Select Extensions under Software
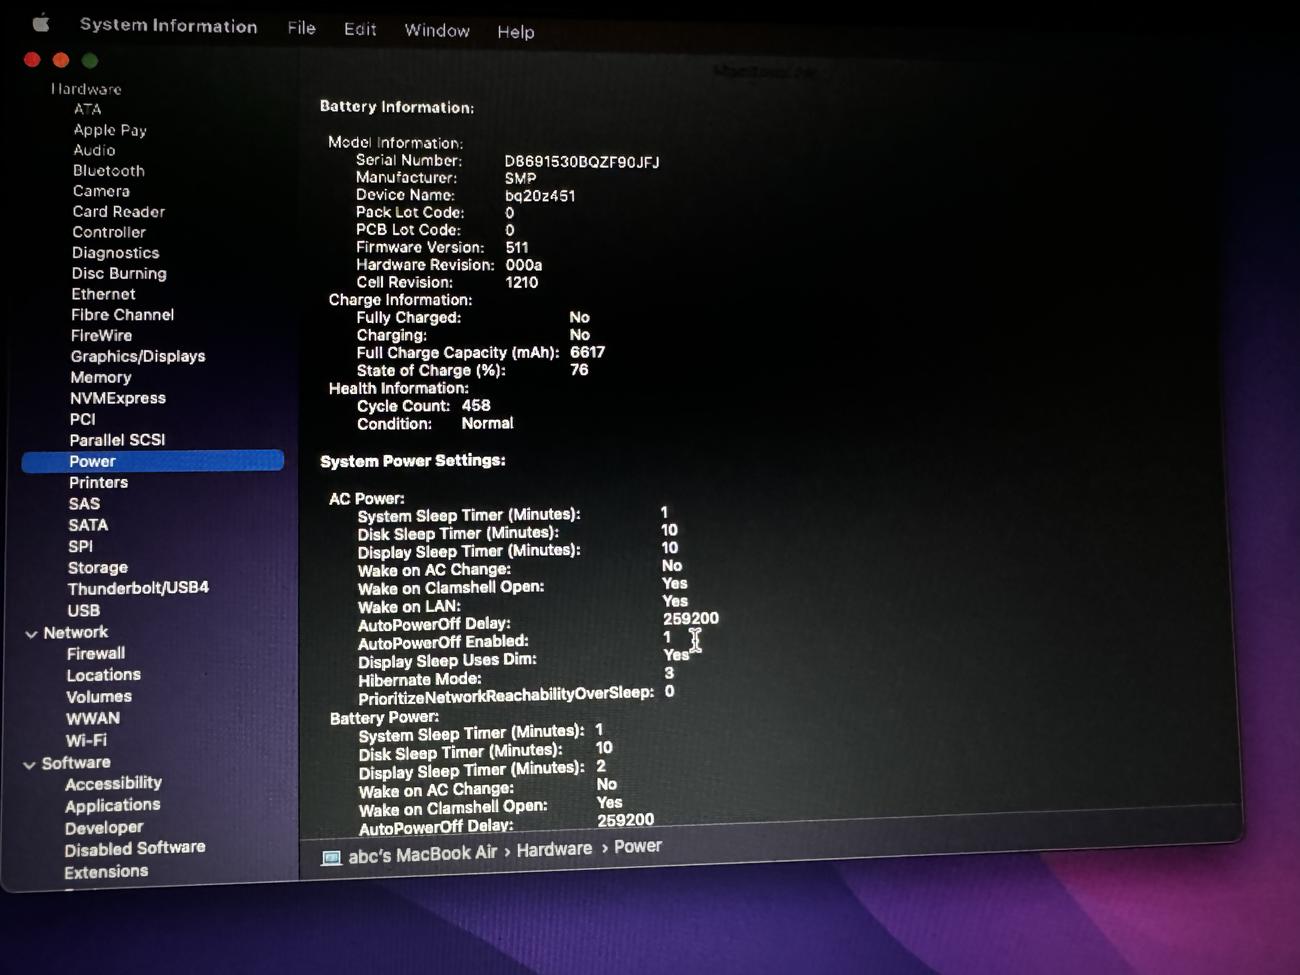 pos(106,872)
